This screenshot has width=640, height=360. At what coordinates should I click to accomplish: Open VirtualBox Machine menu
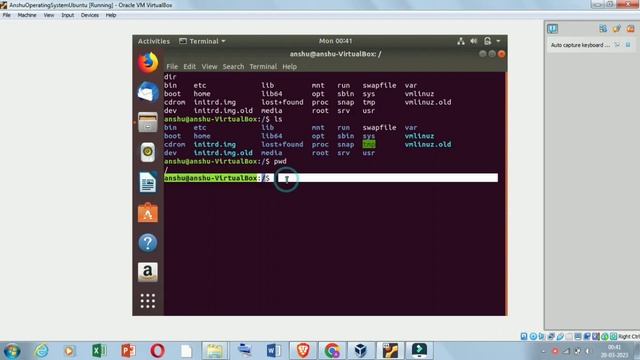click(x=27, y=15)
